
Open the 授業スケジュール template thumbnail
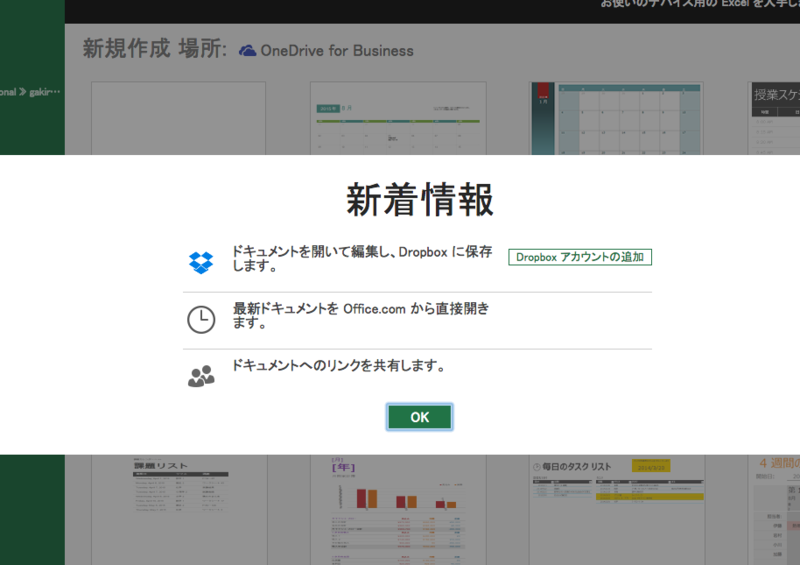tap(774, 118)
